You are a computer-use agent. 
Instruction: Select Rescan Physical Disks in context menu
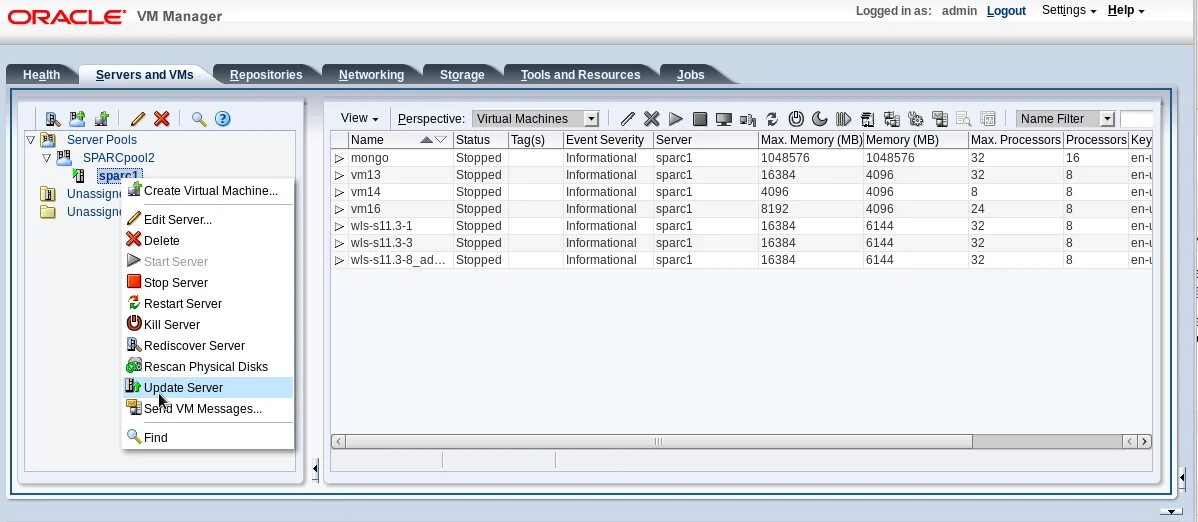tap(208, 366)
